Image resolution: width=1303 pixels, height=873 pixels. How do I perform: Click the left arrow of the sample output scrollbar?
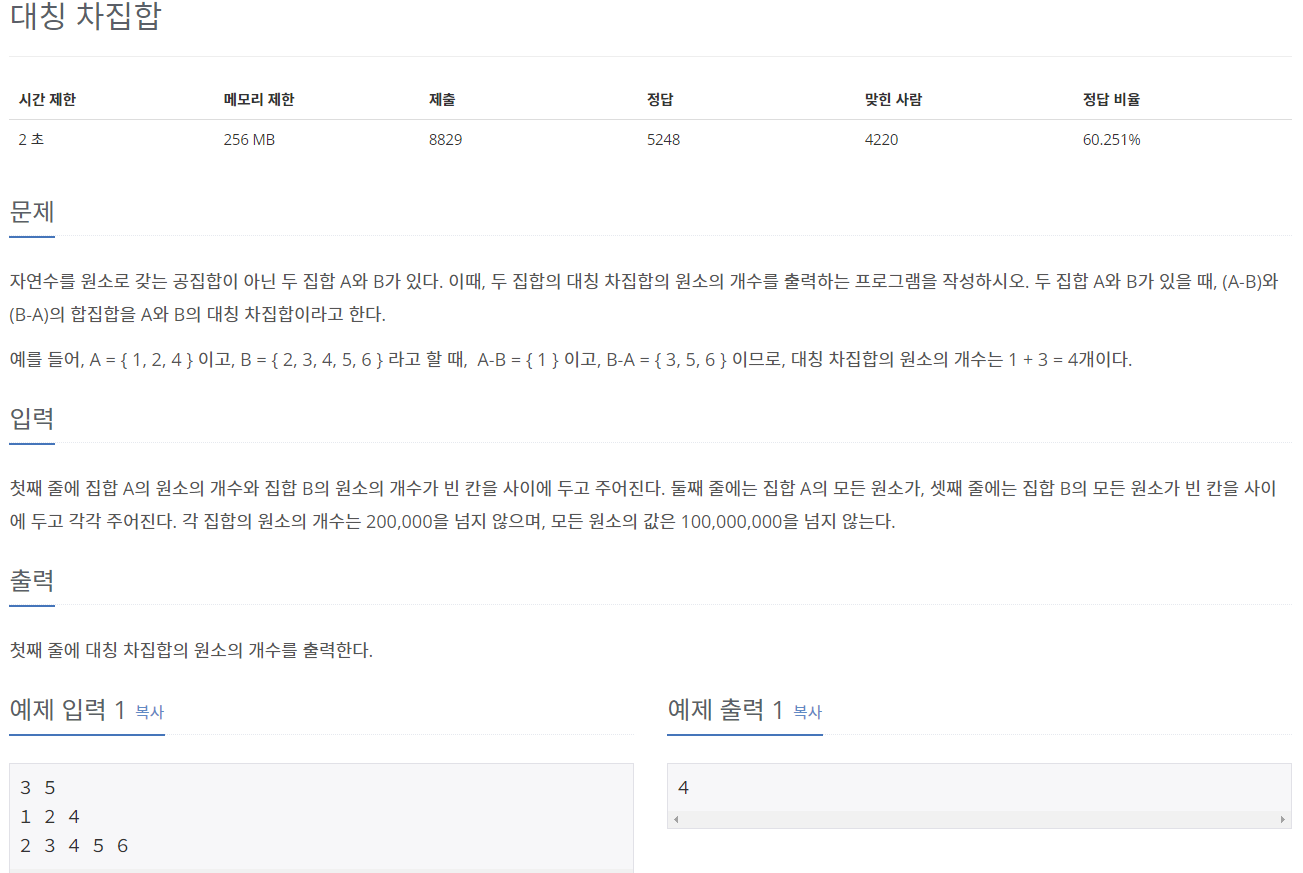pyautogui.click(x=677, y=819)
